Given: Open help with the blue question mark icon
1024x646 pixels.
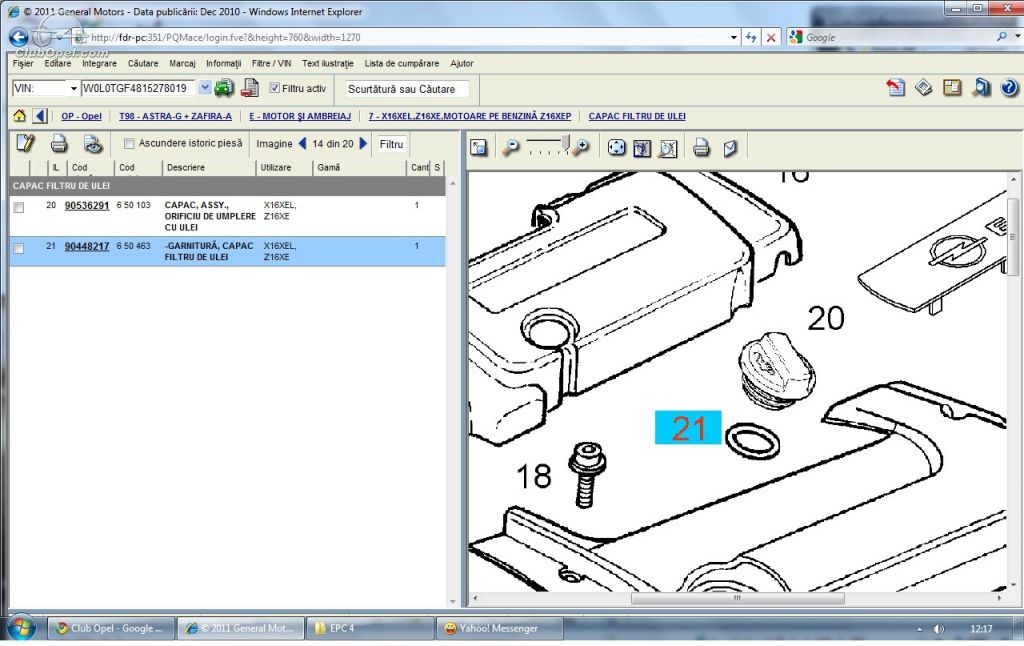Looking at the screenshot, I should point(1009,88).
